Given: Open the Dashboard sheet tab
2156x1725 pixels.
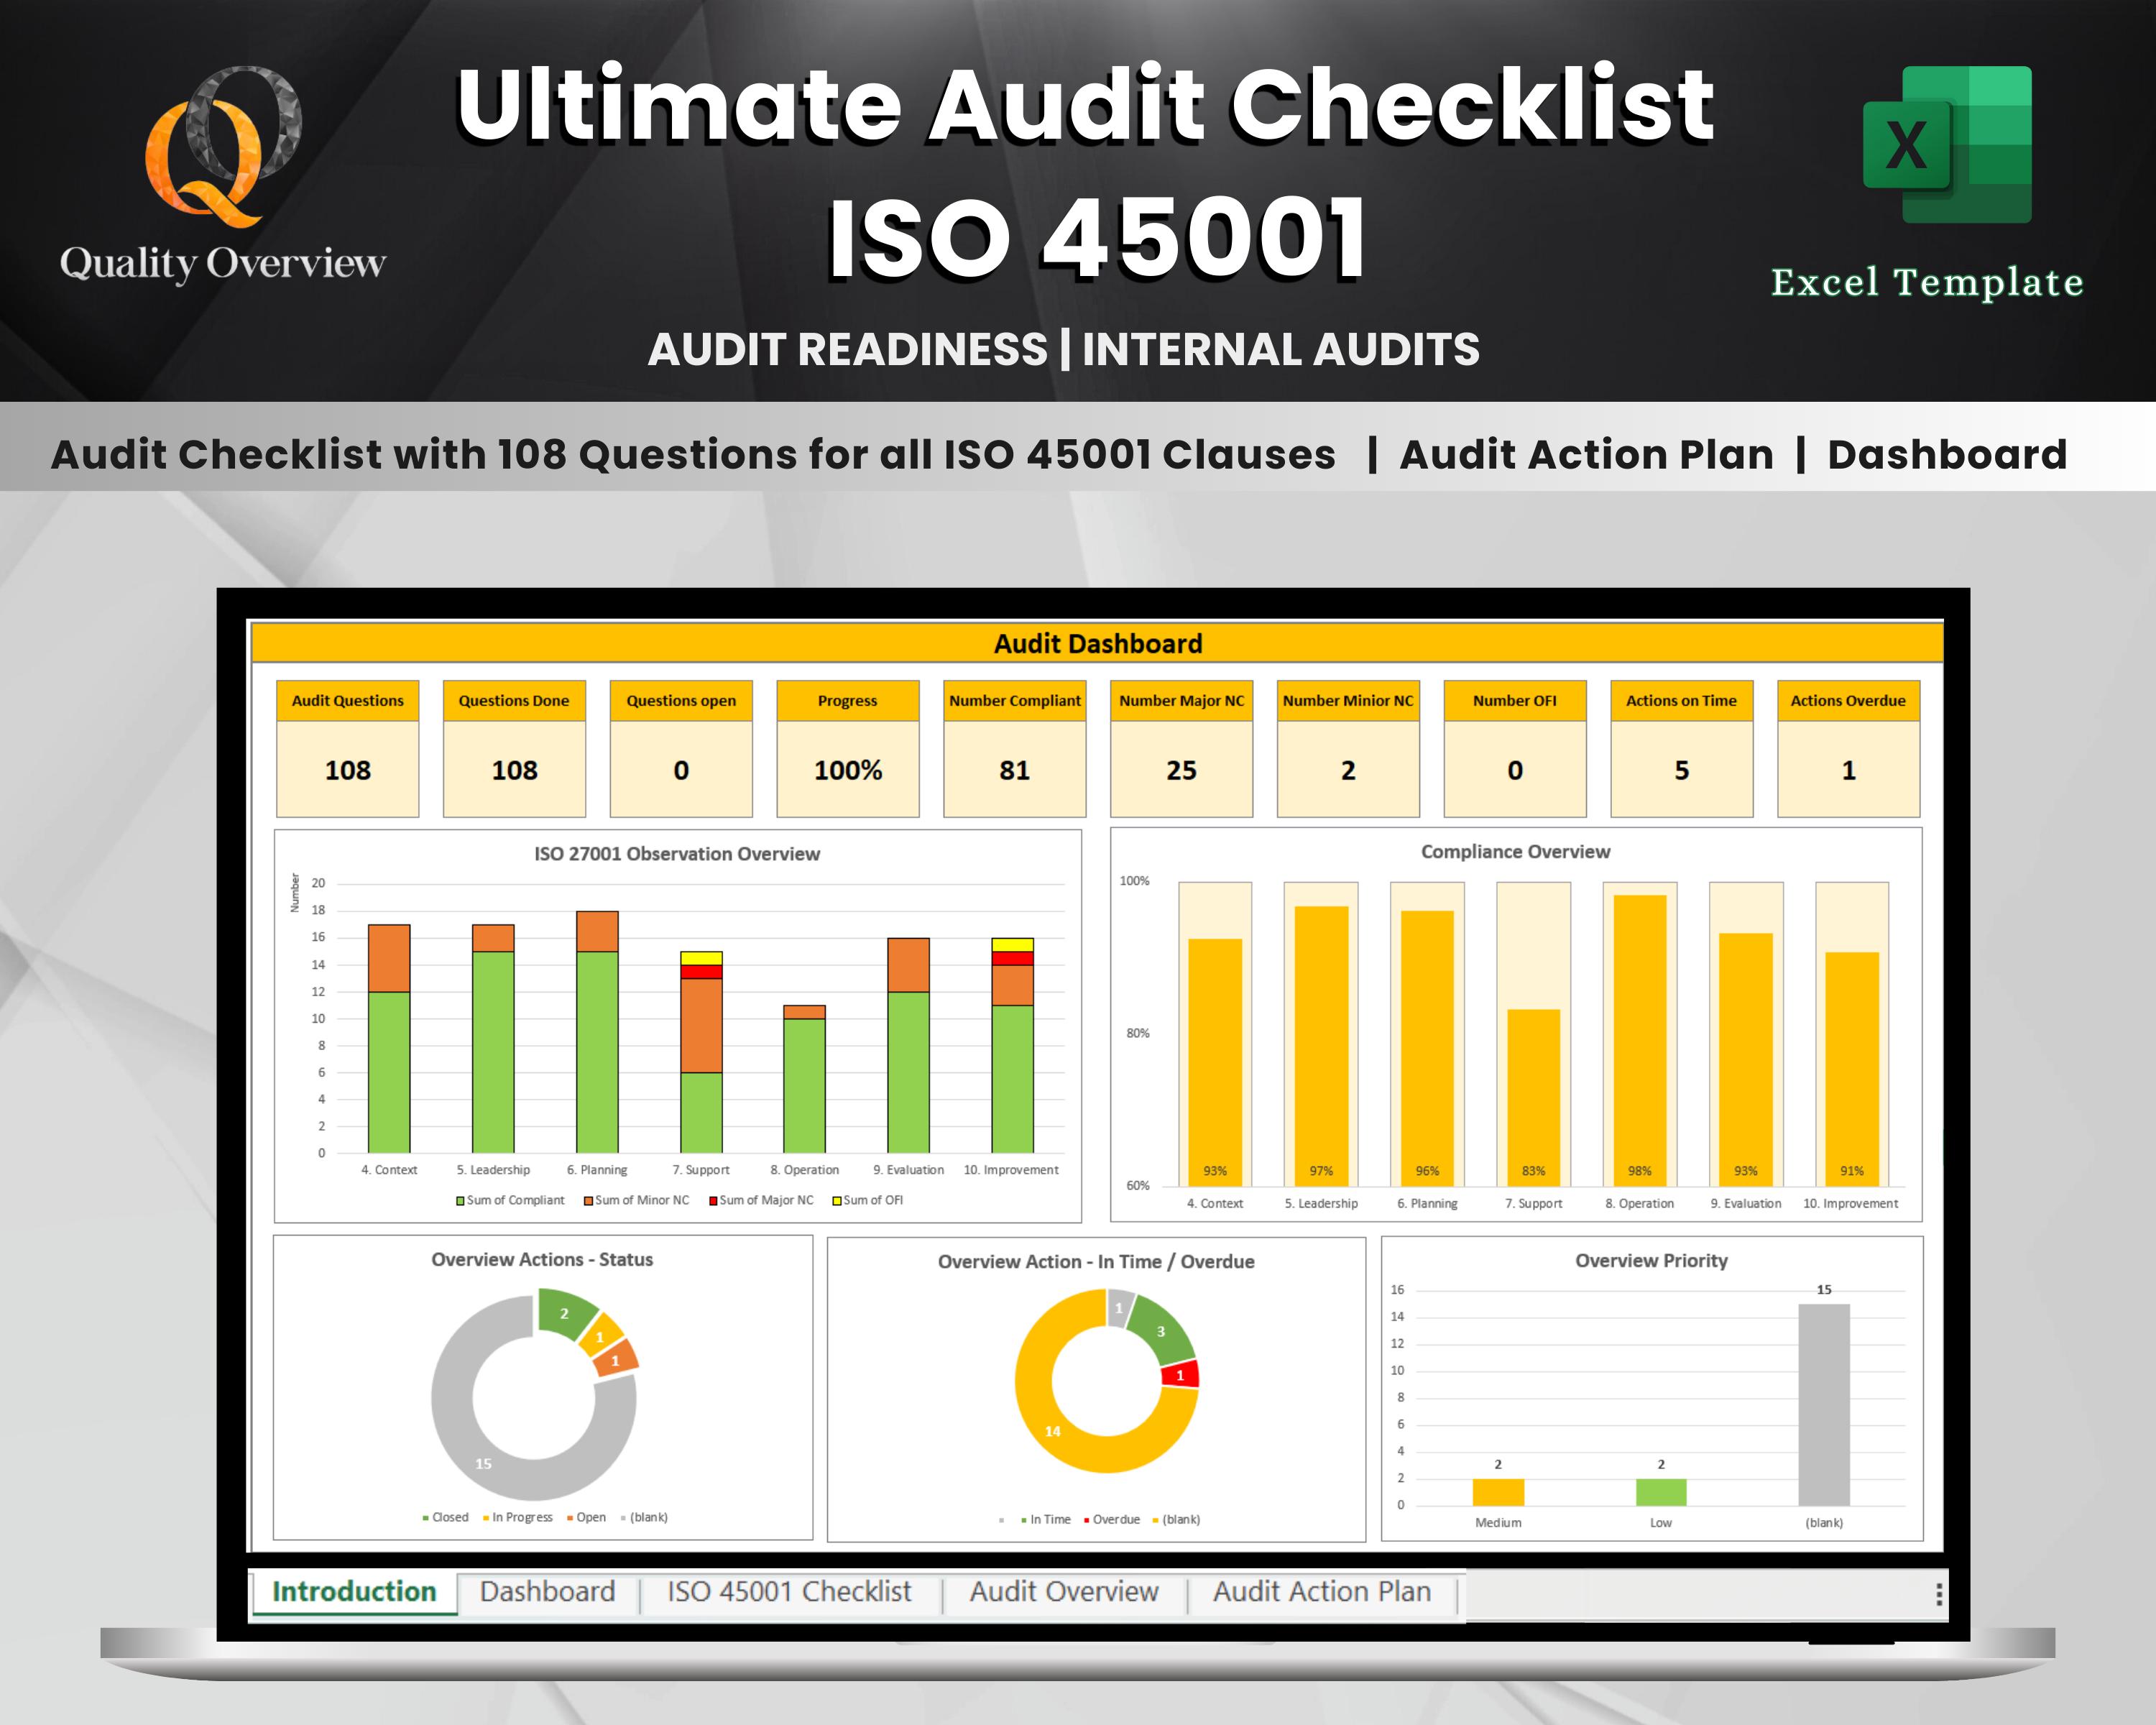Looking at the screenshot, I should [548, 1591].
